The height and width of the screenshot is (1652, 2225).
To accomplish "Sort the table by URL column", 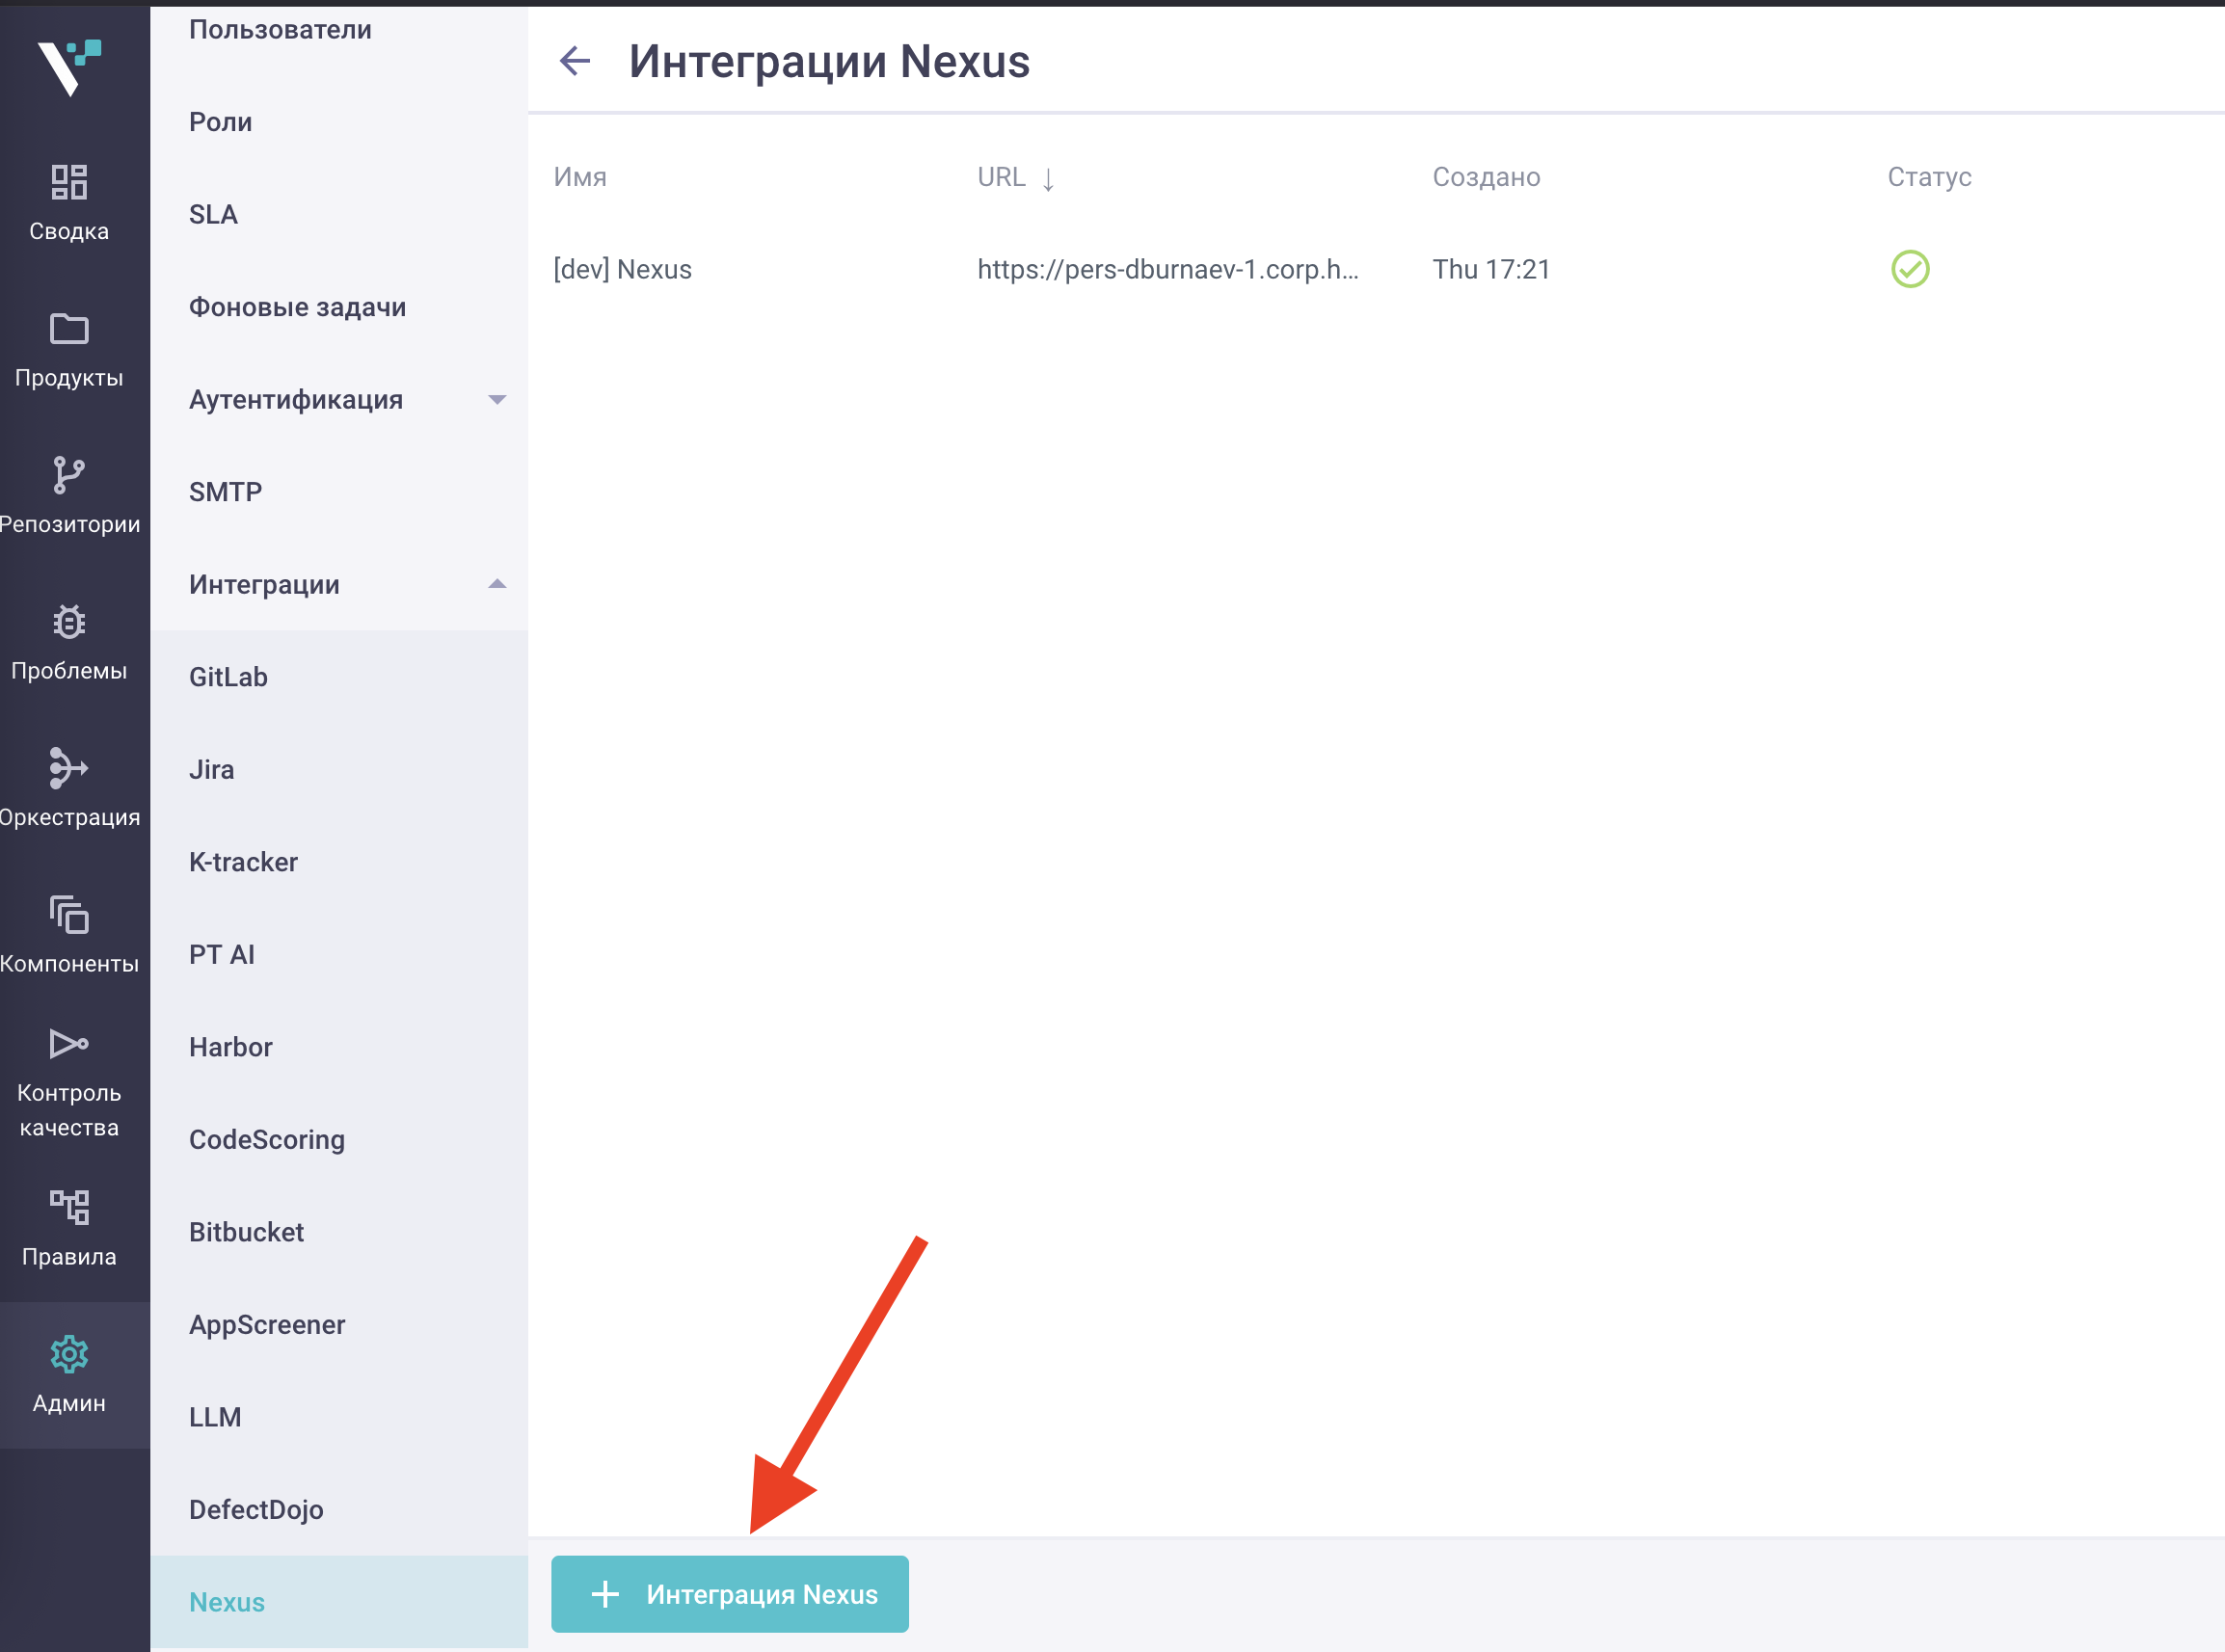I will coord(1001,177).
